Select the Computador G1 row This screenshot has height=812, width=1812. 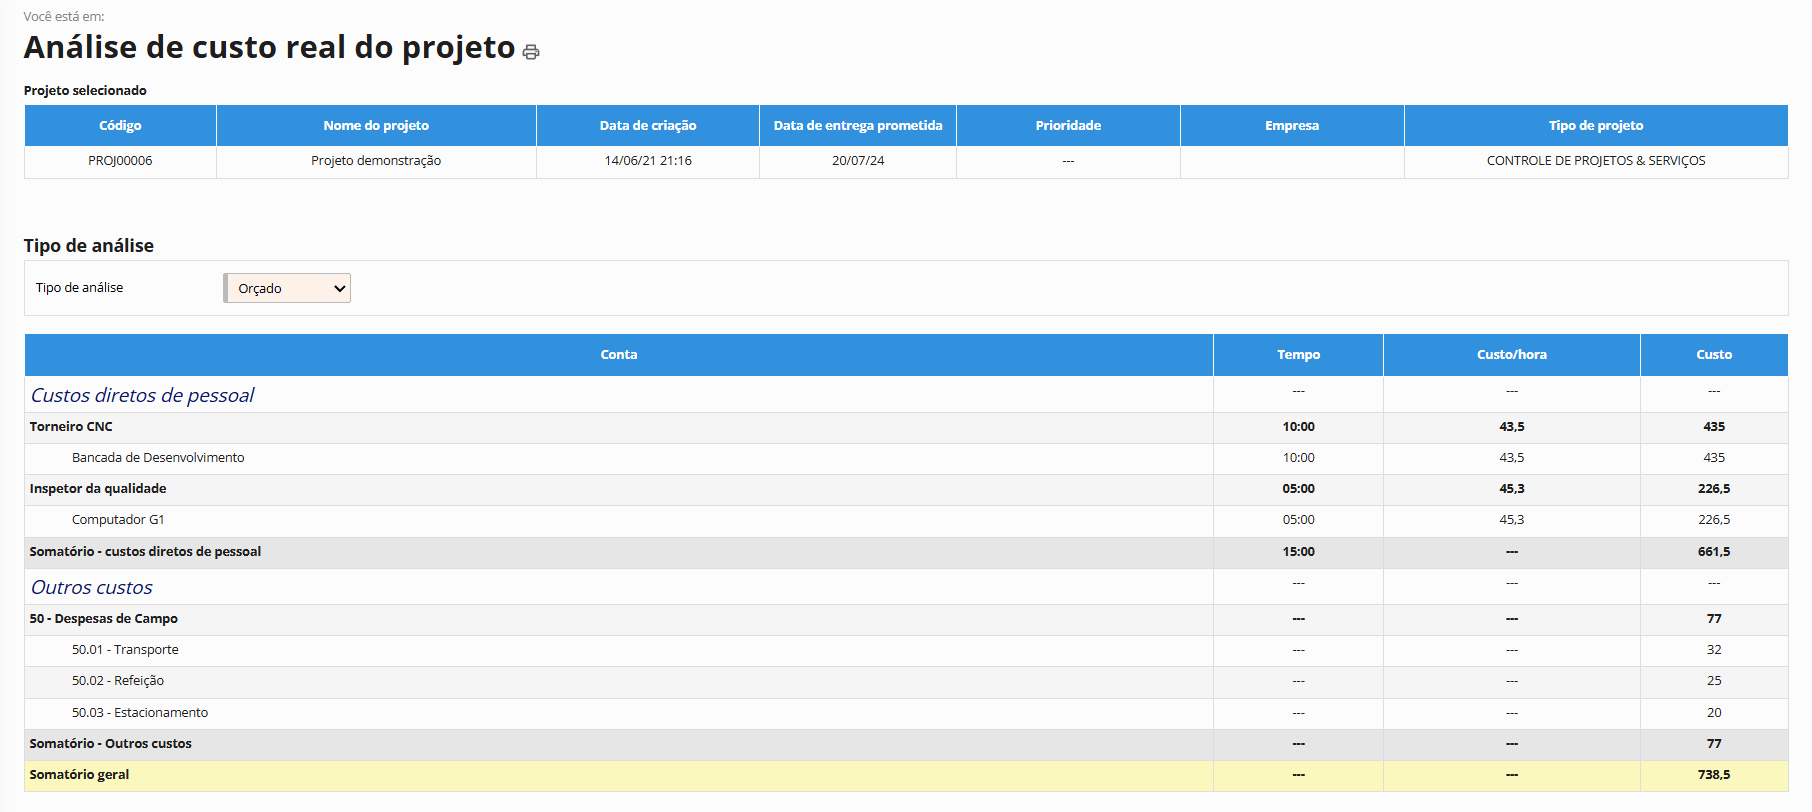point(118,520)
